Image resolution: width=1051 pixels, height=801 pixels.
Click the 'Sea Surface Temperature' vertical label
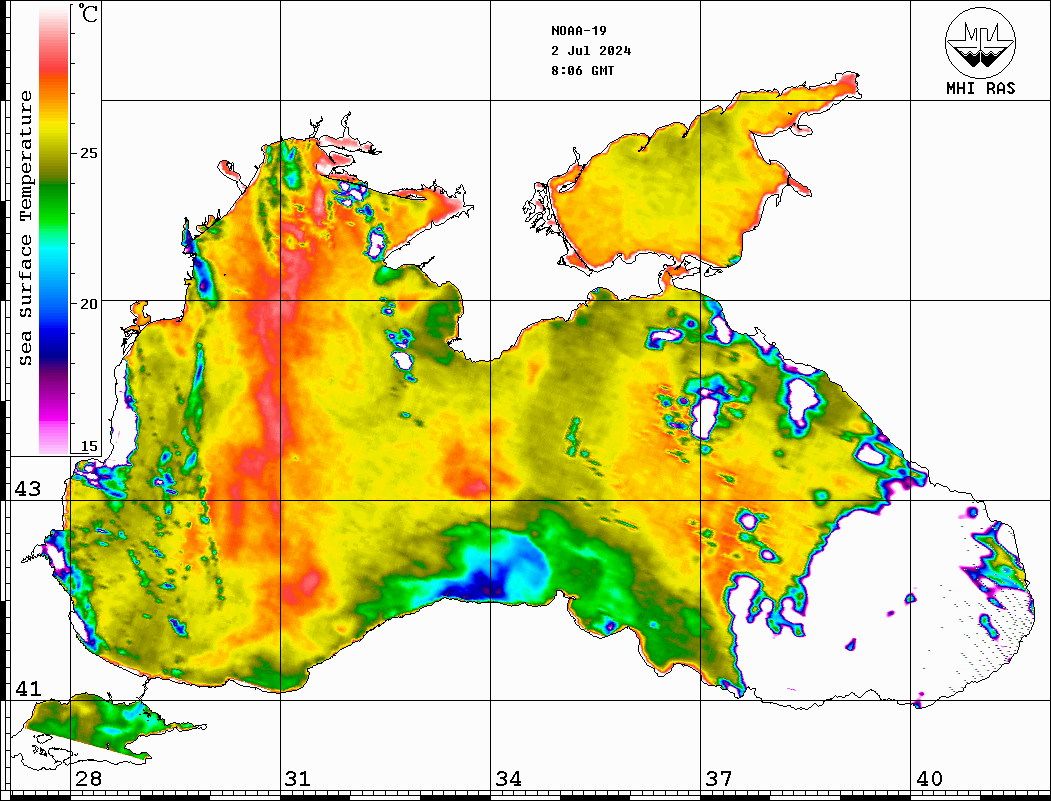click(25, 228)
